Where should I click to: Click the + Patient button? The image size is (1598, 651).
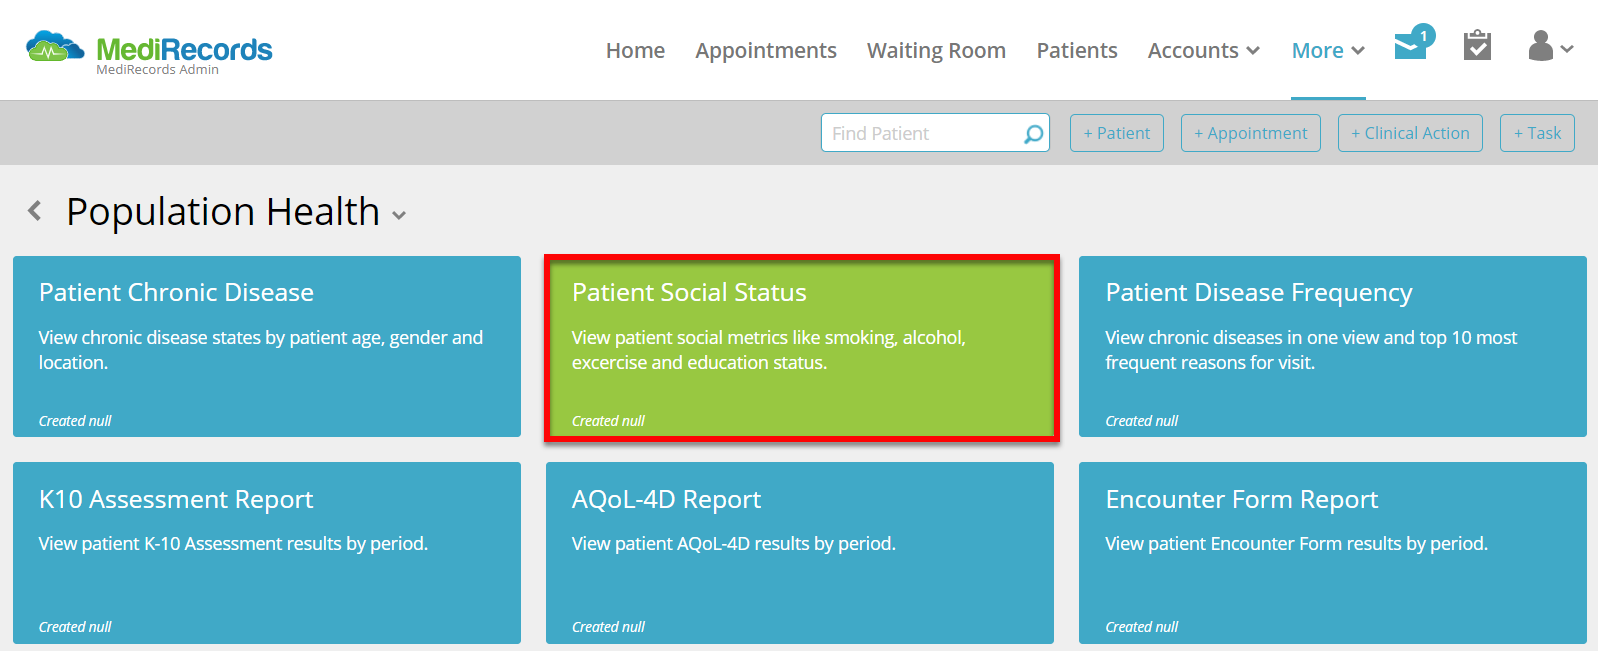1116,133
